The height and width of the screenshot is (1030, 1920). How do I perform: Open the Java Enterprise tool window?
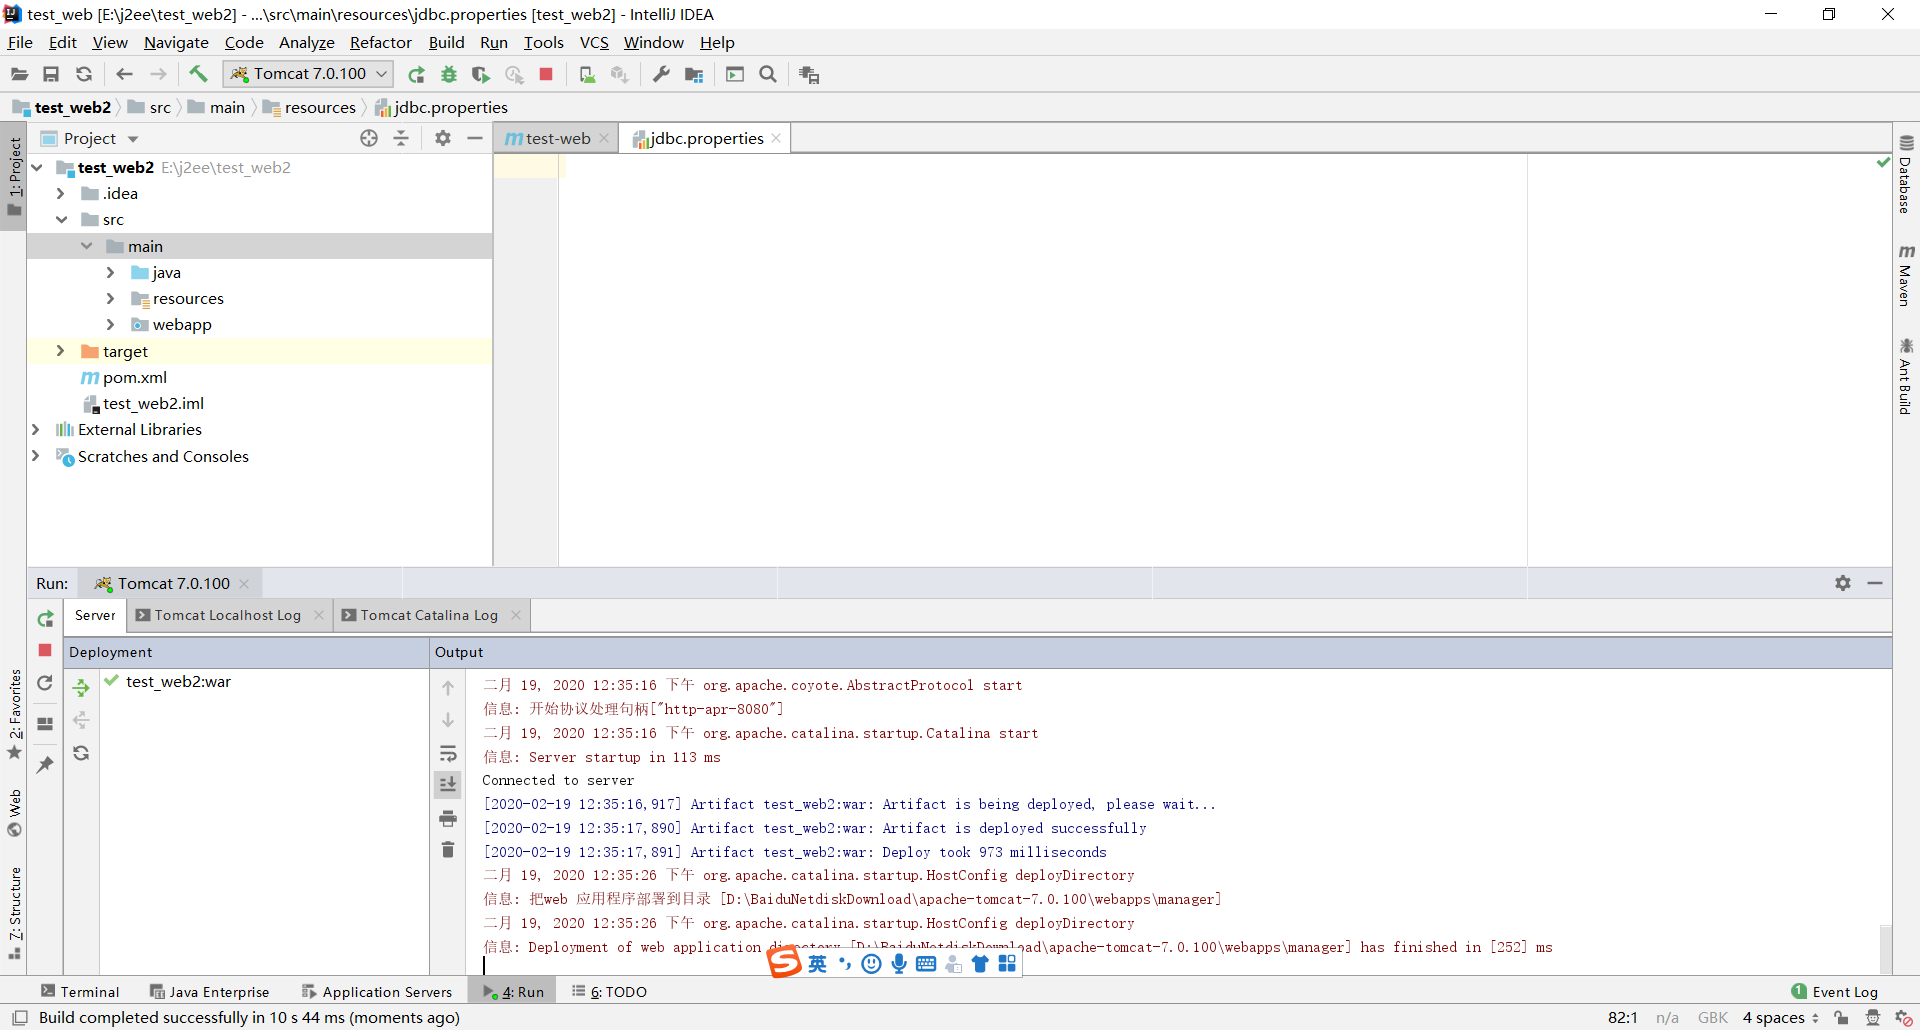click(209, 992)
